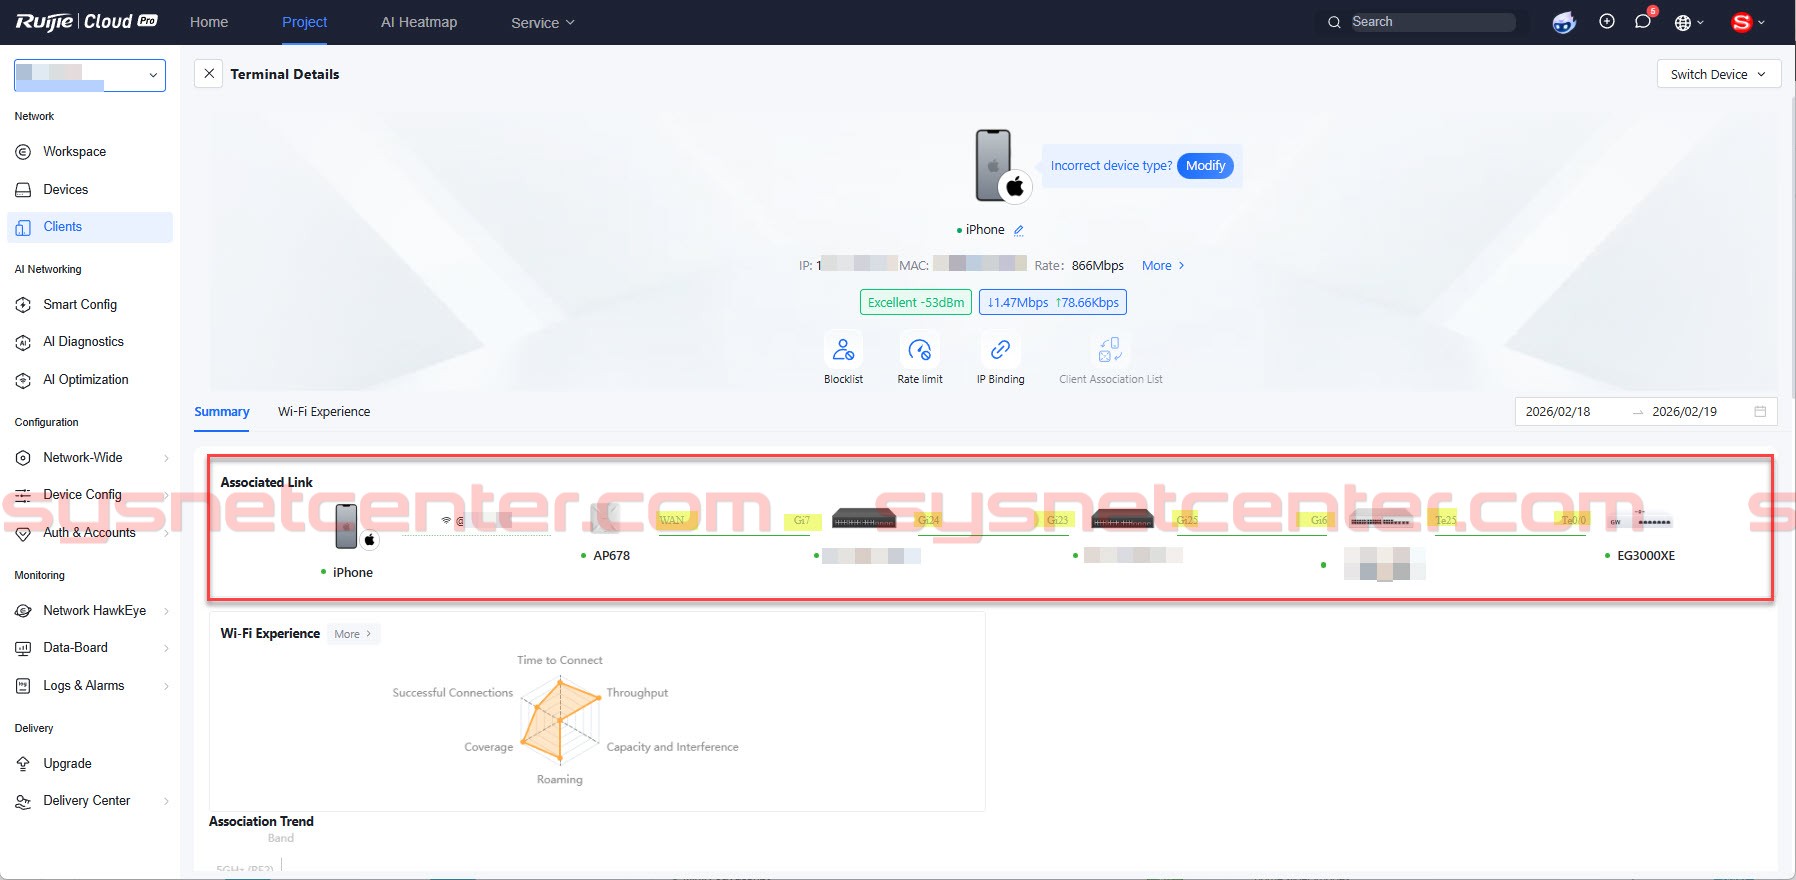Click the messages notification icon
1796x880 pixels.
pos(1642,22)
